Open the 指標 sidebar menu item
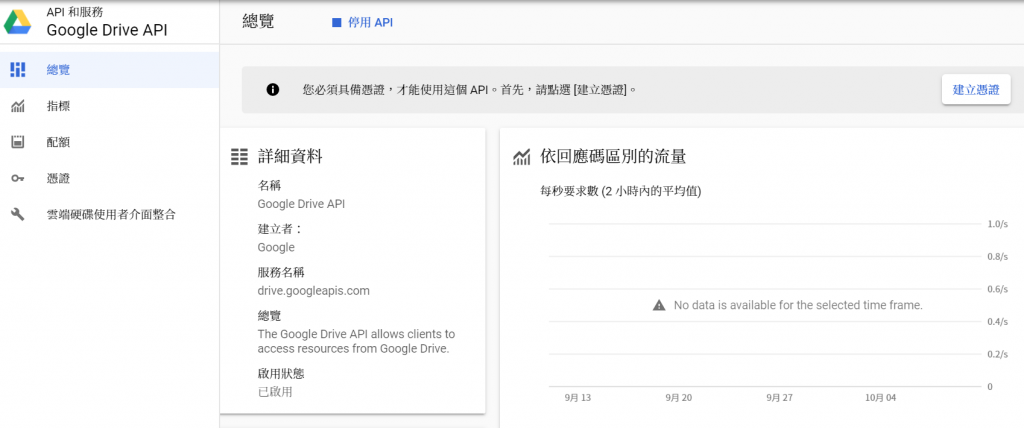1024x428 pixels. (110, 106)
